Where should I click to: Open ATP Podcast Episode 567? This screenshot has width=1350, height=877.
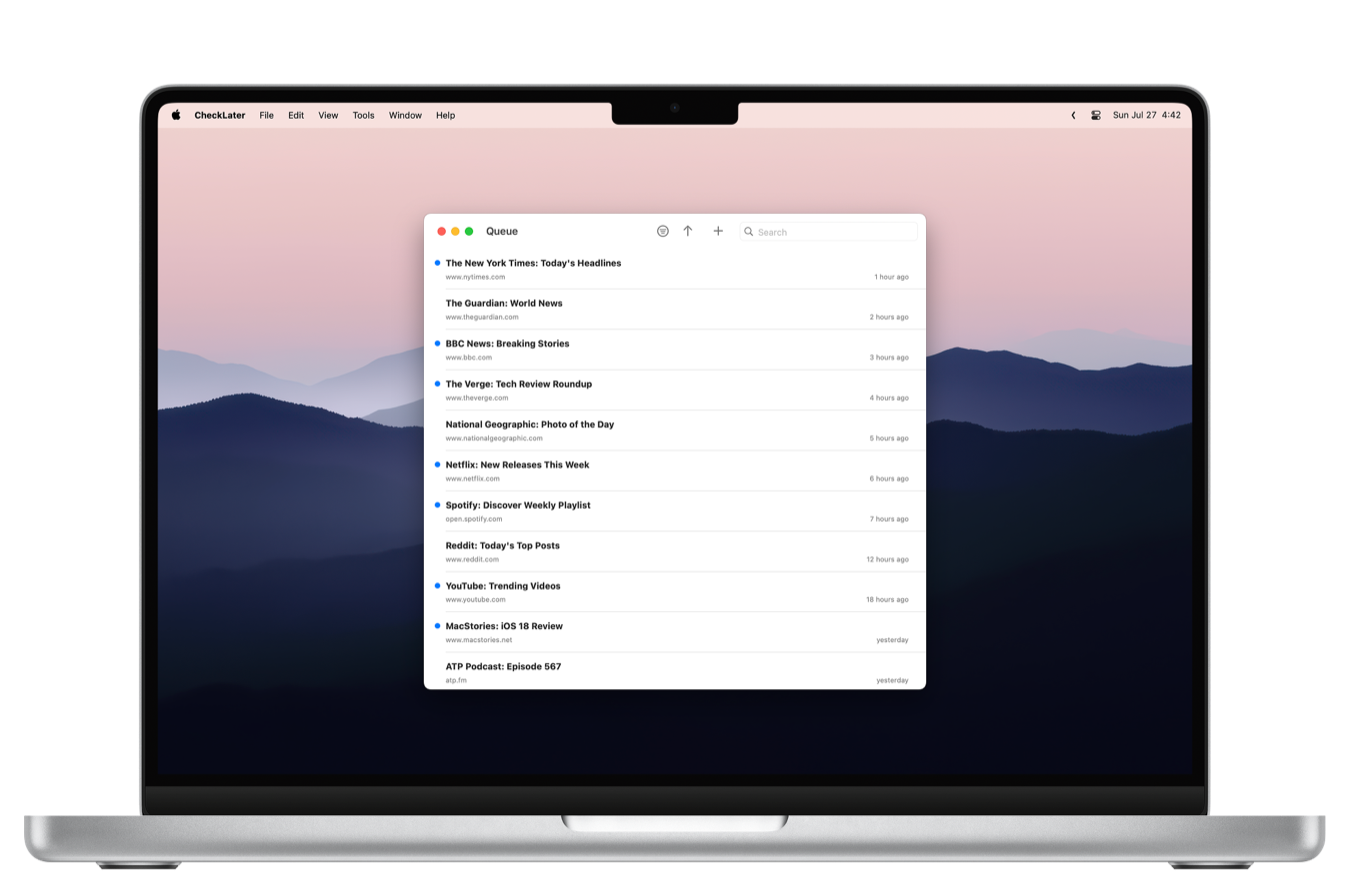click(504, 666)
